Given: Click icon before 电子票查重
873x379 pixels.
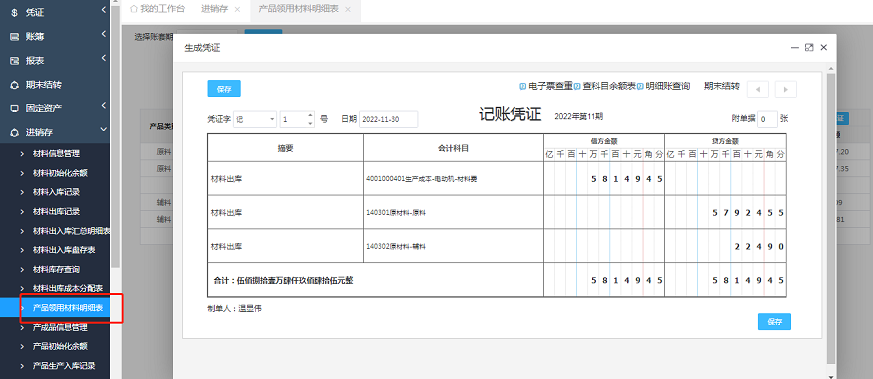Looking at the screenshot, I should (x=523, y=87).
